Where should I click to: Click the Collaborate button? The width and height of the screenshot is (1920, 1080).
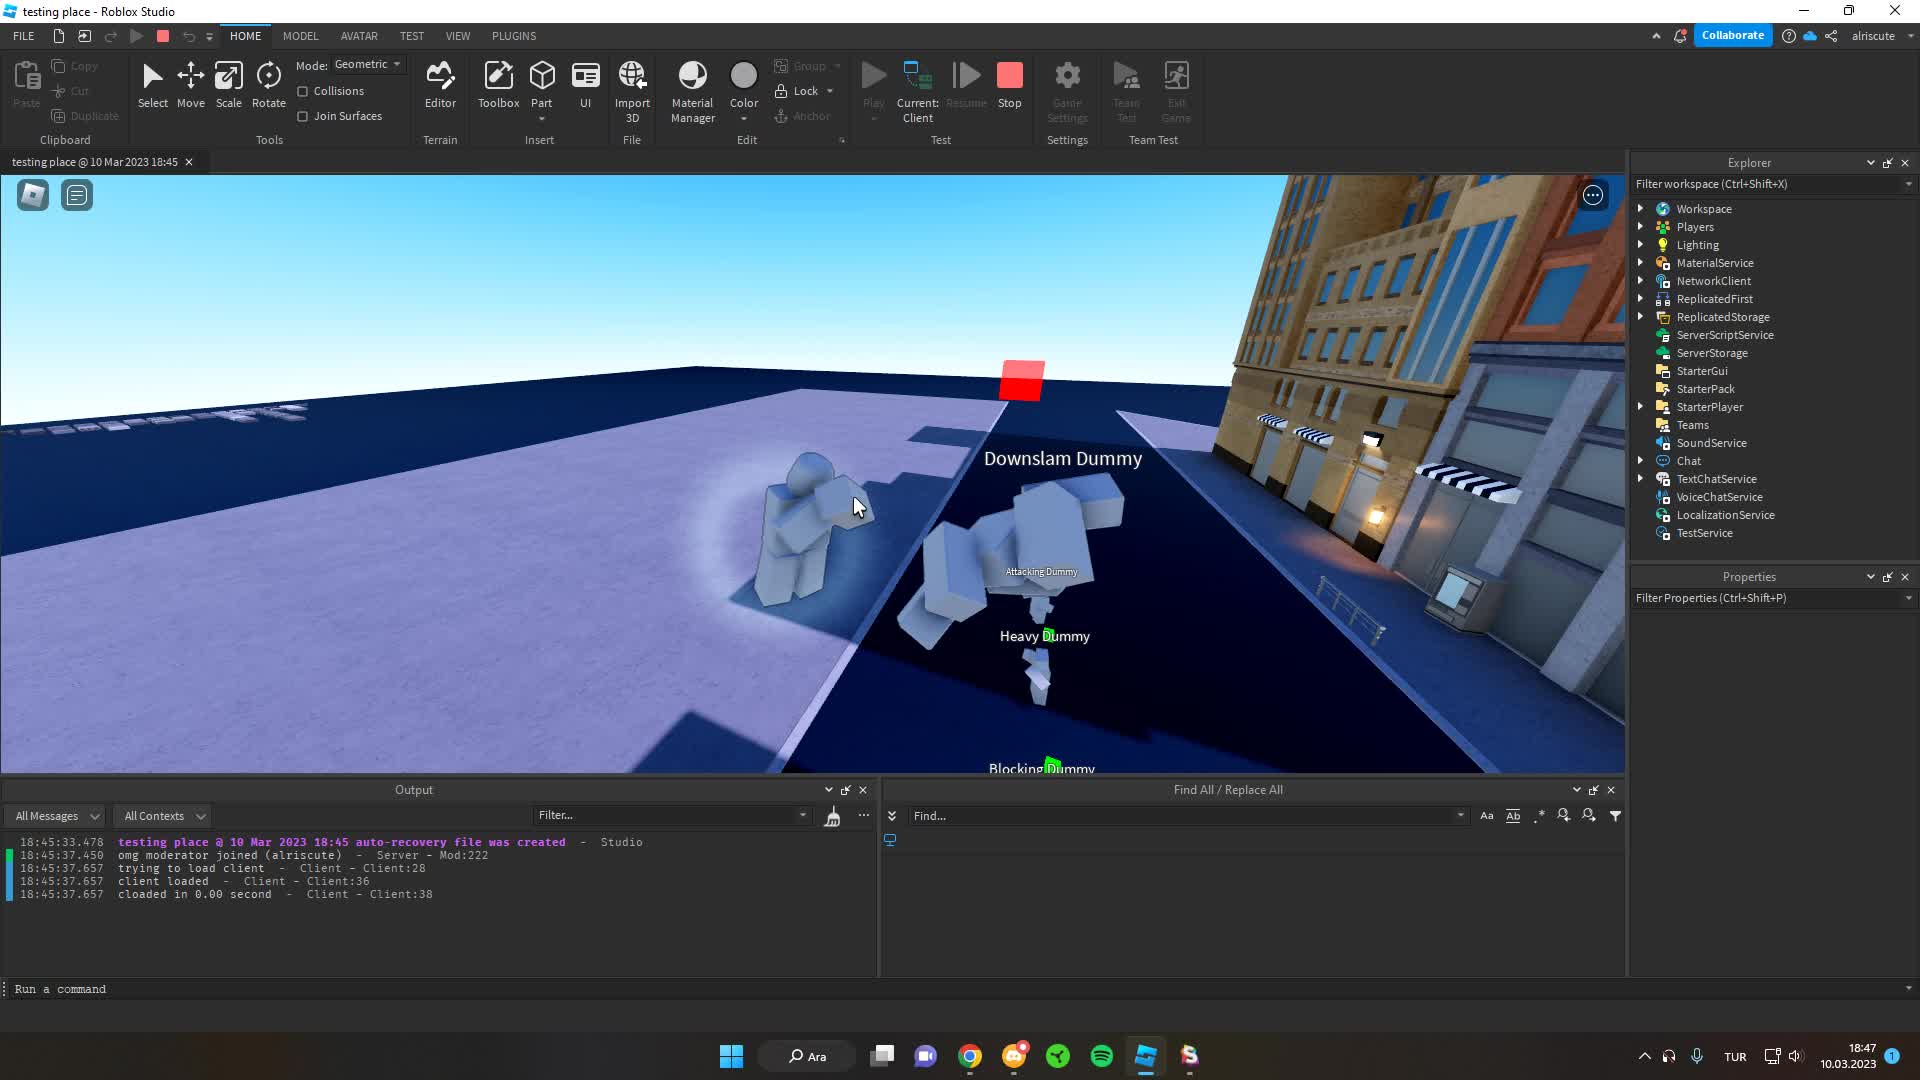click(1732, 35)
